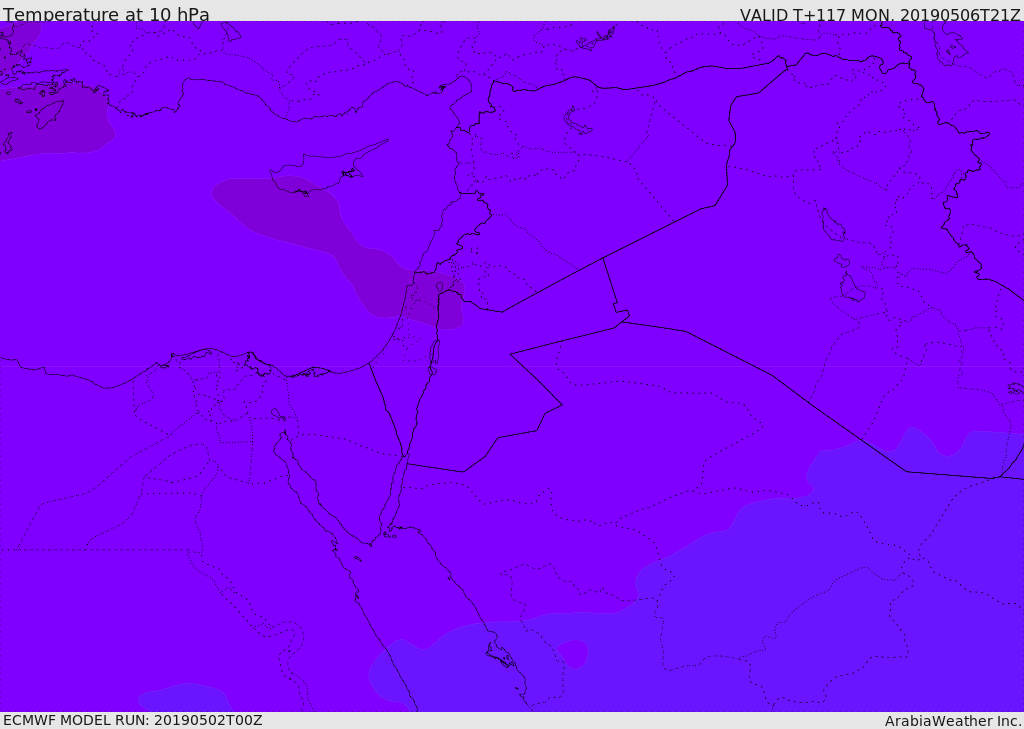The height and width of the screenshot is (729, 1024).
Task: Click the 'ArabiaWeather Inc.' credit text
Action: point(953,721)
